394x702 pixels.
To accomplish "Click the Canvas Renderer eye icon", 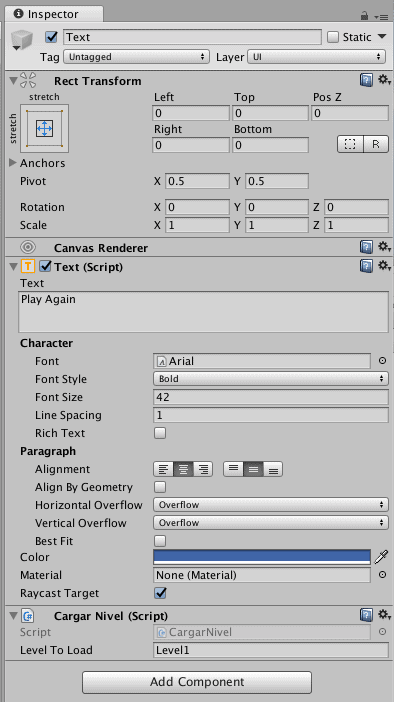I will coord(28,247).
